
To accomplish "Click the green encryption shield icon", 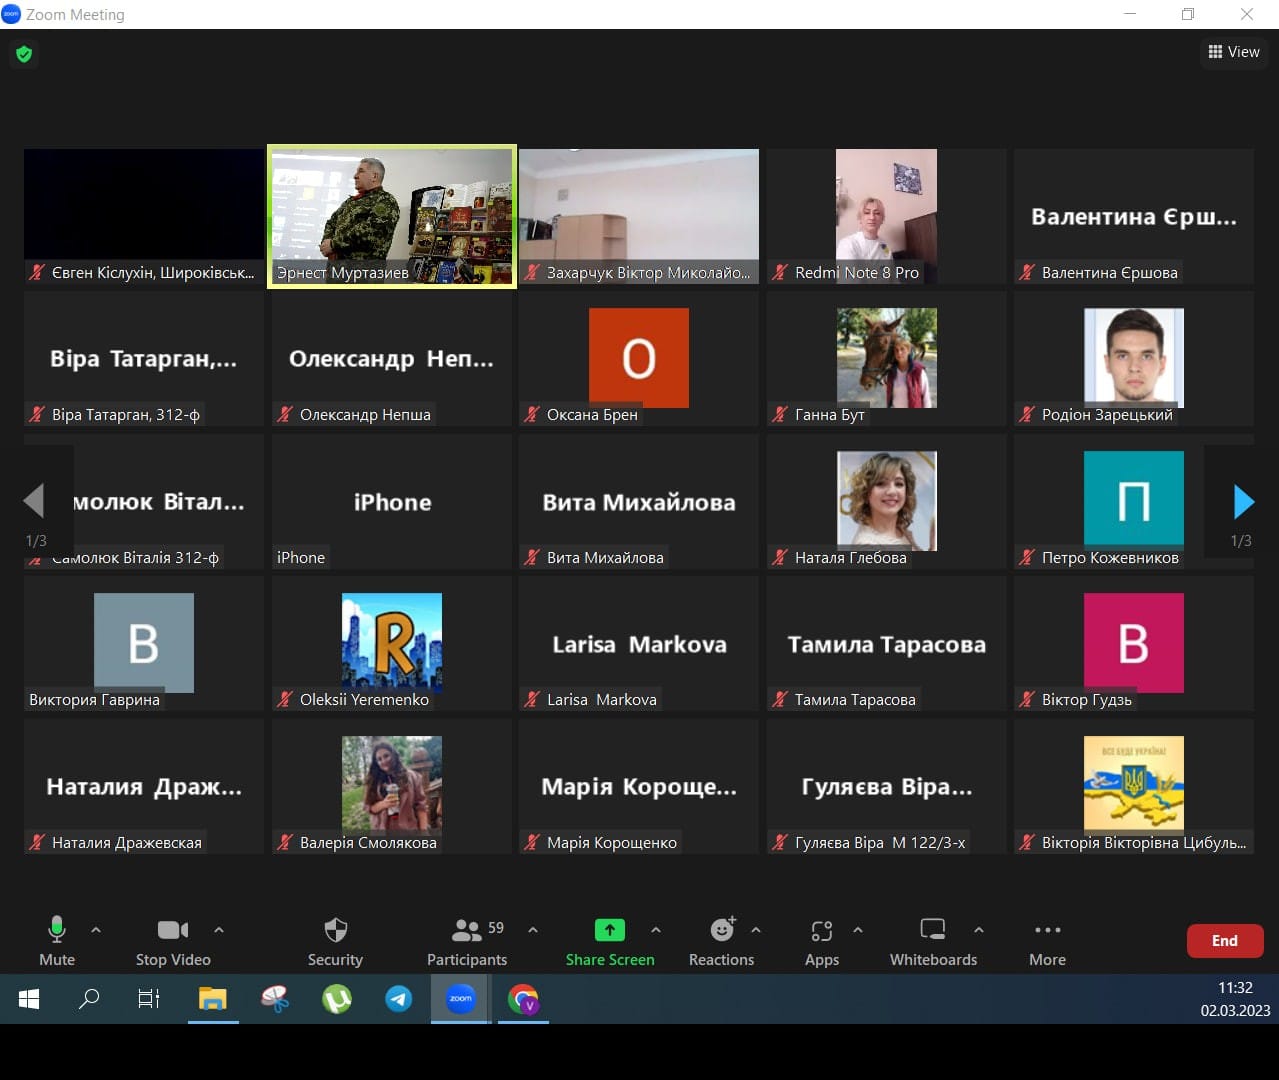I will click(x=24, y=54).
